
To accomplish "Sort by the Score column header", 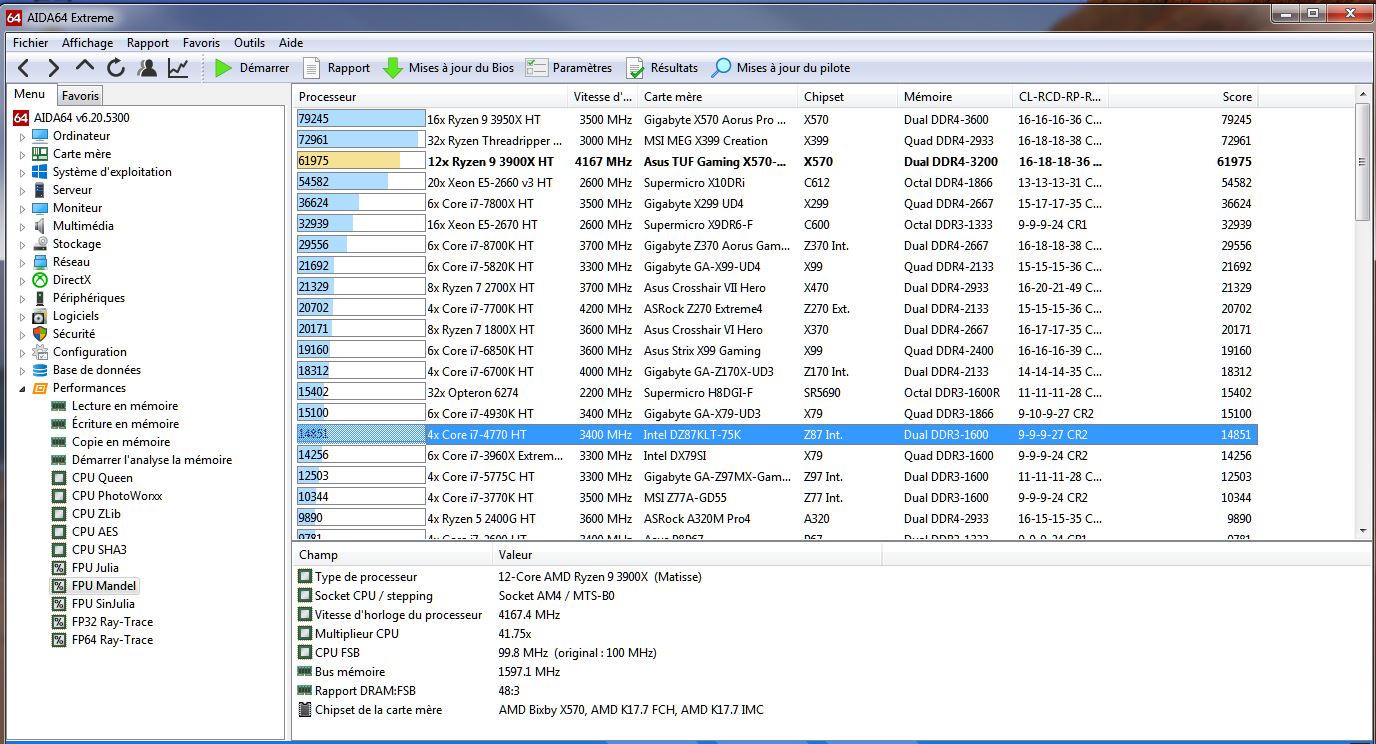I will pos(1182,97).
